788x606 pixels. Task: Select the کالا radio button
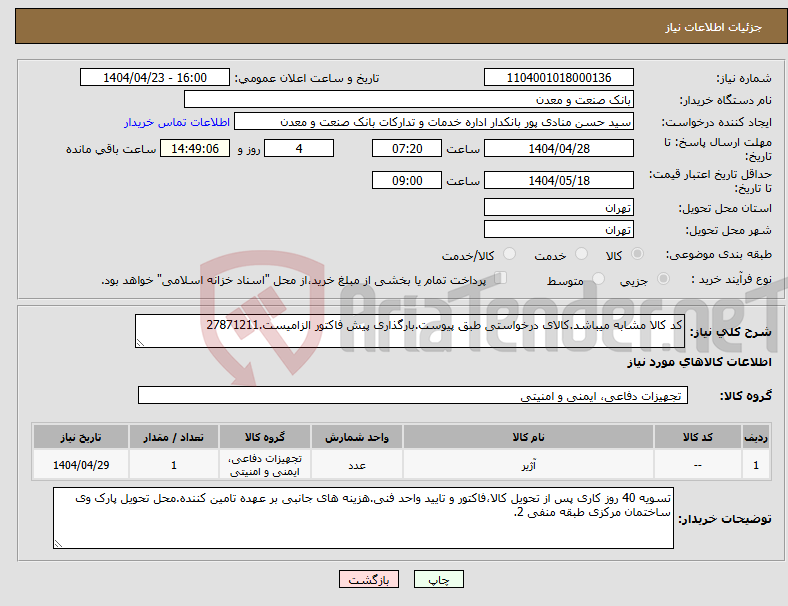(x=637, y=254)
